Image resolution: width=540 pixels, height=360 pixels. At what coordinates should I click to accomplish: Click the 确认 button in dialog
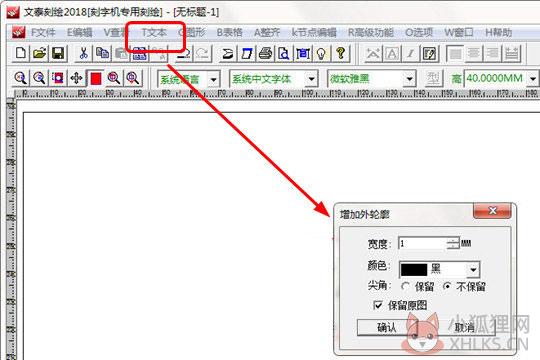387,327
